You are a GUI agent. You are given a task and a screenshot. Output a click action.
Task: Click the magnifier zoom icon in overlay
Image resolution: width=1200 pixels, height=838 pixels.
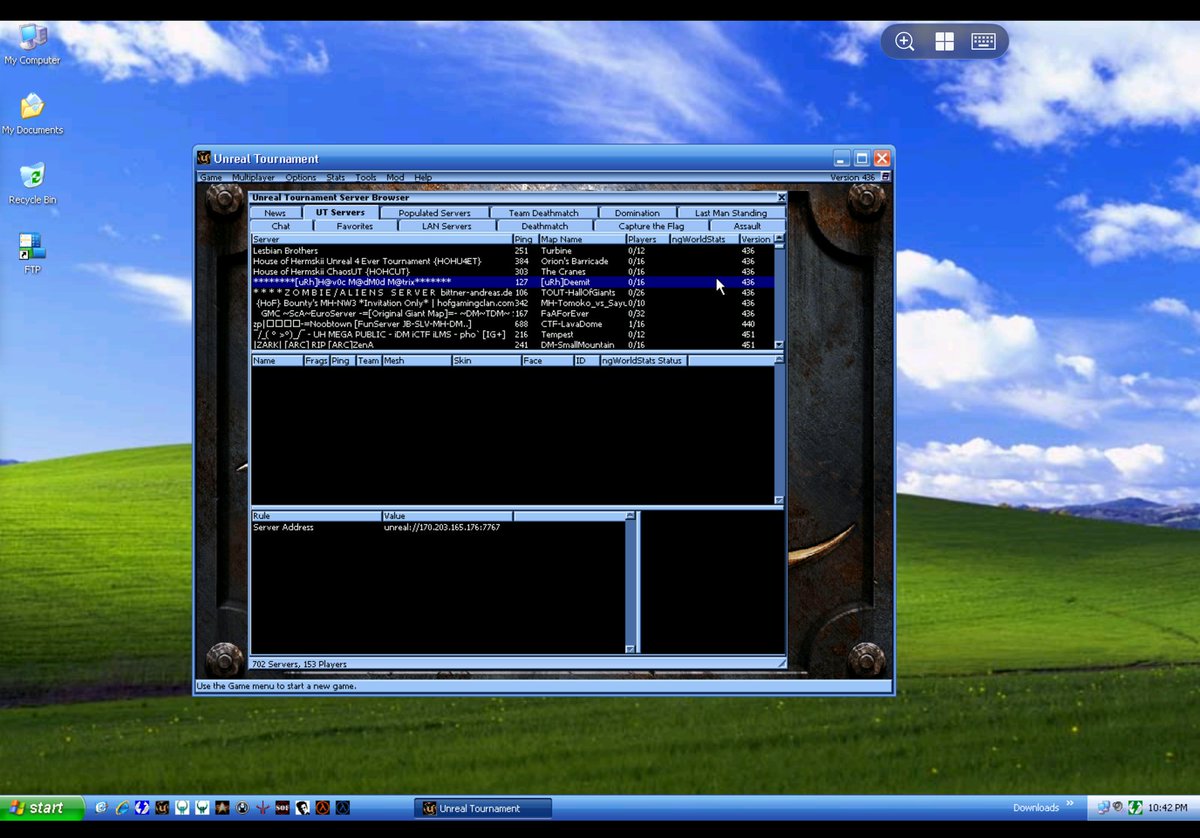click(x=905, y=41)
